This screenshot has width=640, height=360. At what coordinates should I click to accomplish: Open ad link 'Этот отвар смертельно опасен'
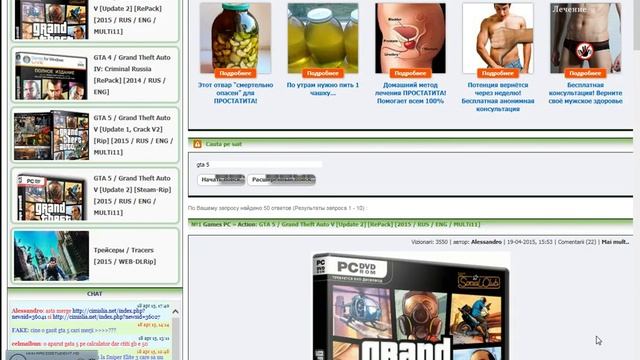(236, 93)
